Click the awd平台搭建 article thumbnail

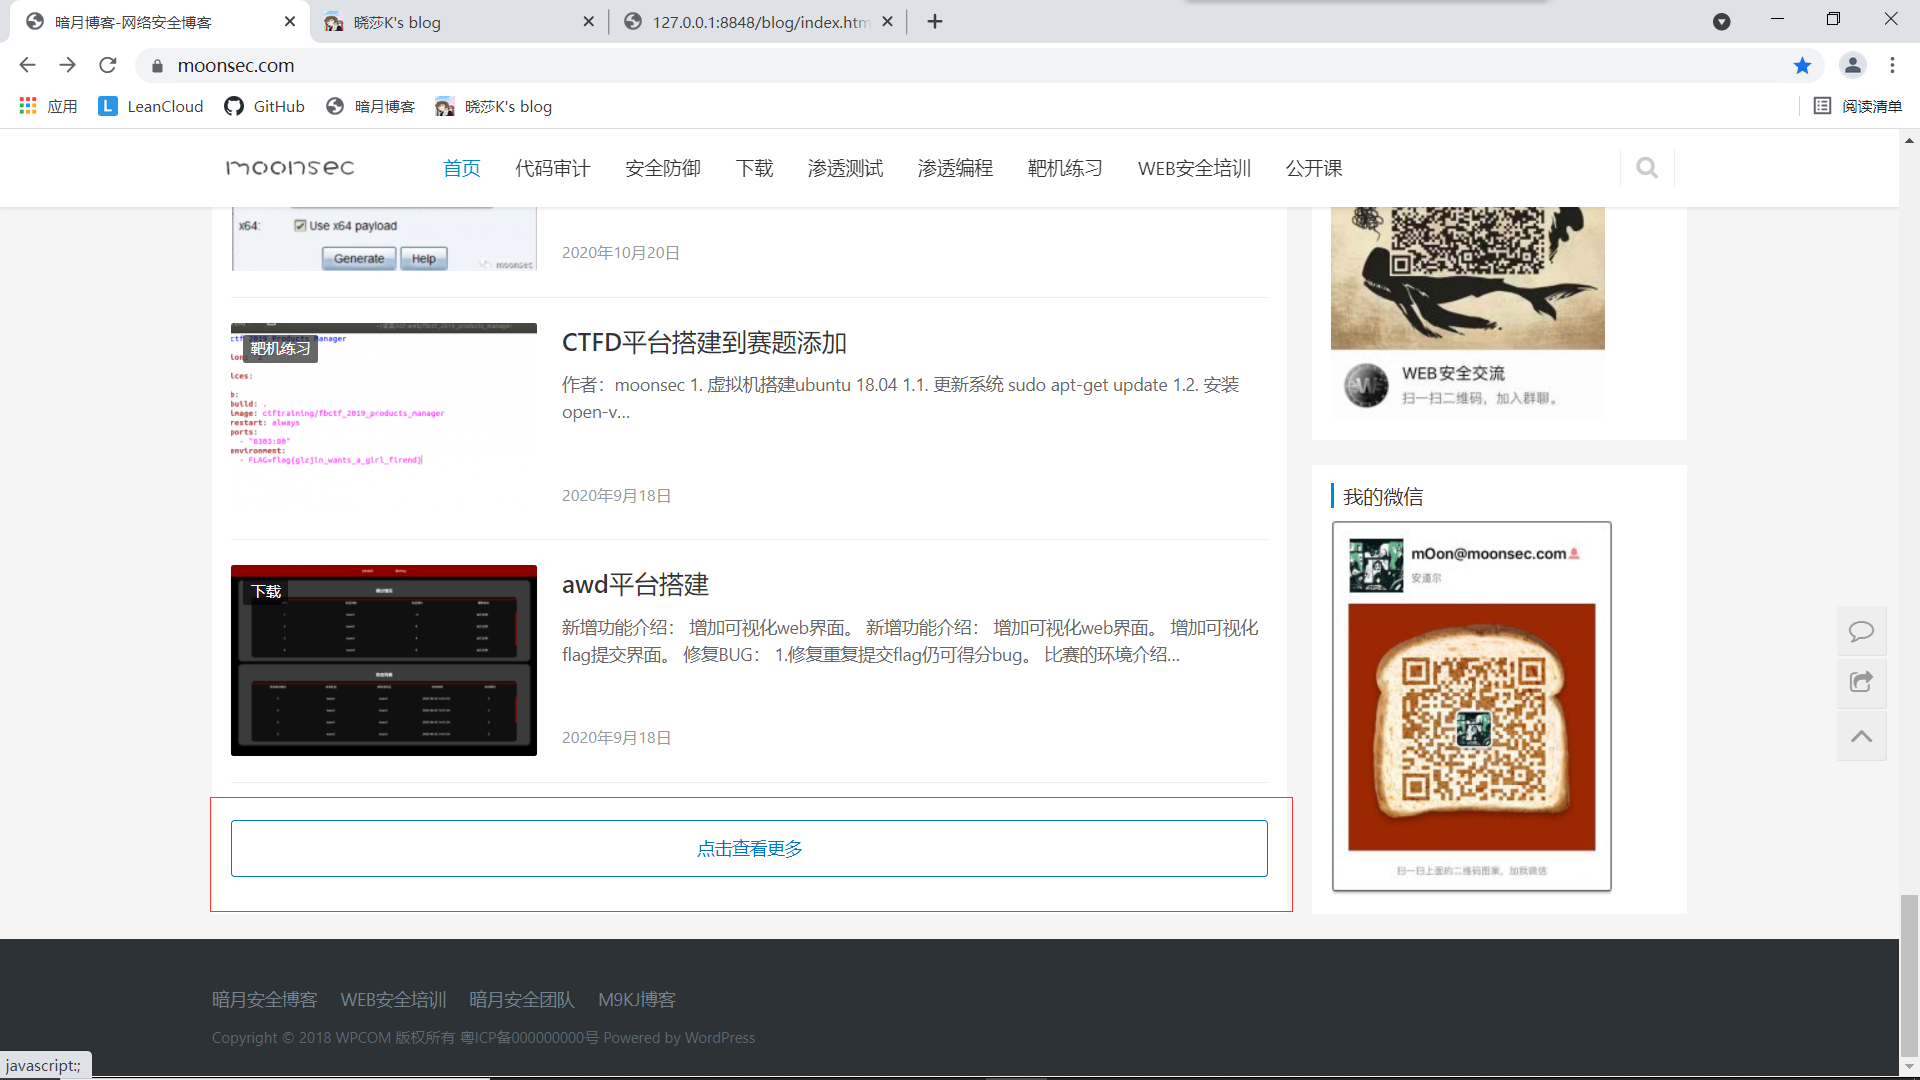pyautogui.click(x=384, y=660)
